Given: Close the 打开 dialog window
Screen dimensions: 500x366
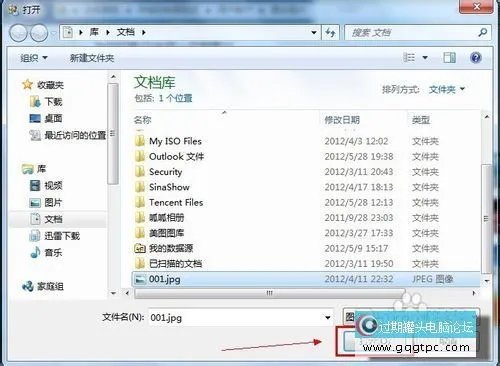Looking at the screenshot, I should 477,6.
